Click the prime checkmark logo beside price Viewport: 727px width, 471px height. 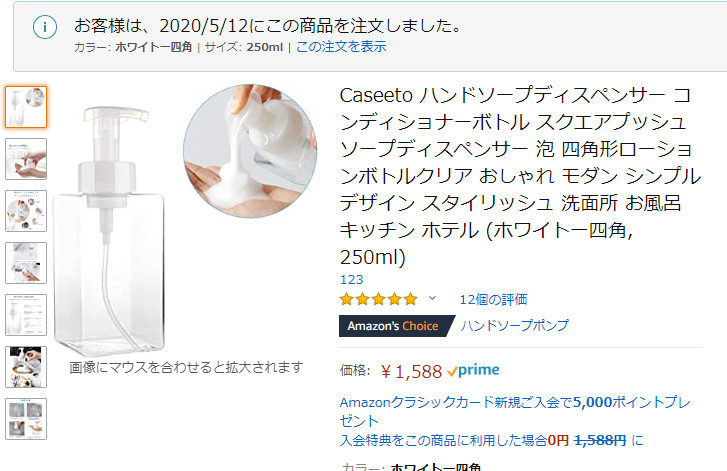(x=473, y=370)
